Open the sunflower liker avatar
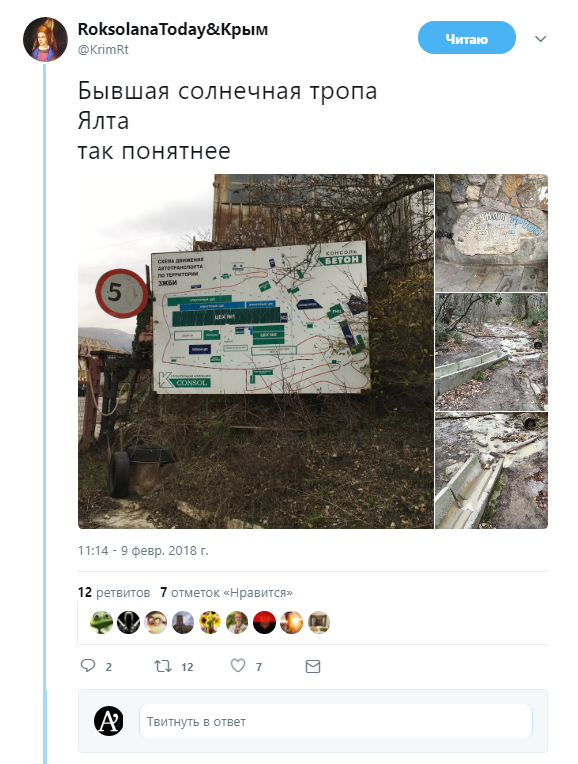Viewport: 578px width, 764px height. [x=210, y=622]
